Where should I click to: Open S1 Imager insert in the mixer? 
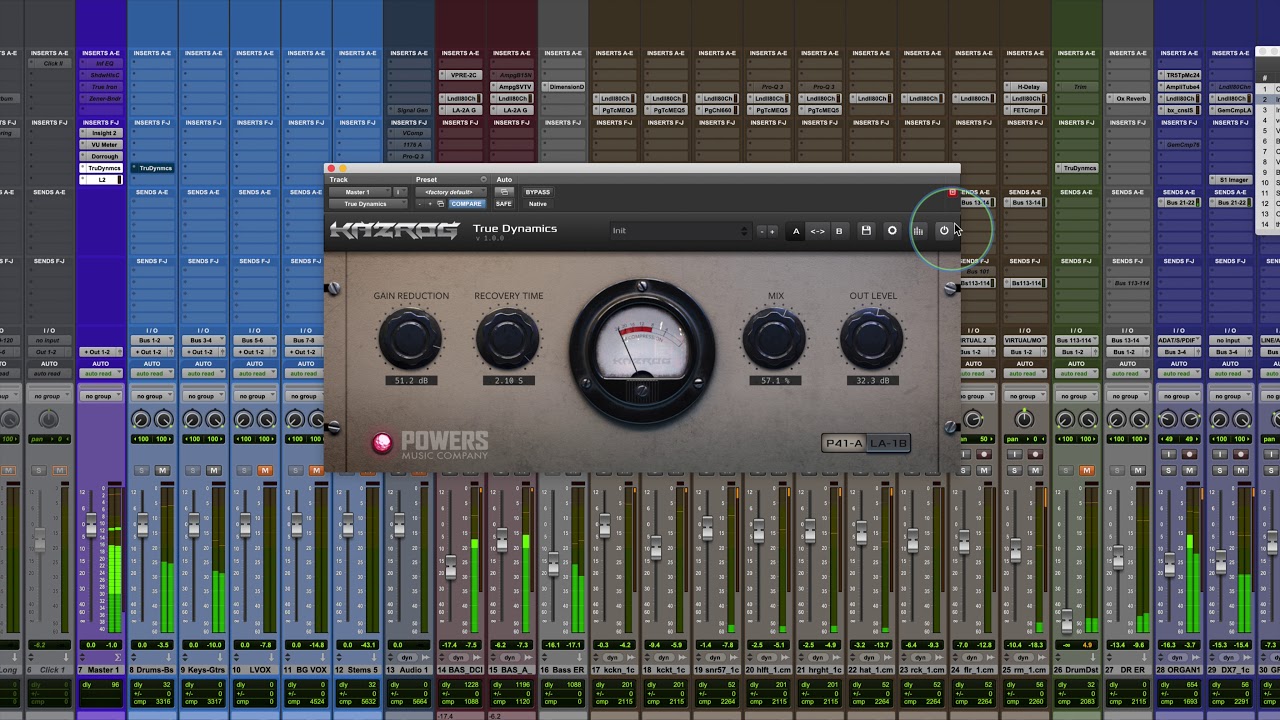pos(1230,180)
